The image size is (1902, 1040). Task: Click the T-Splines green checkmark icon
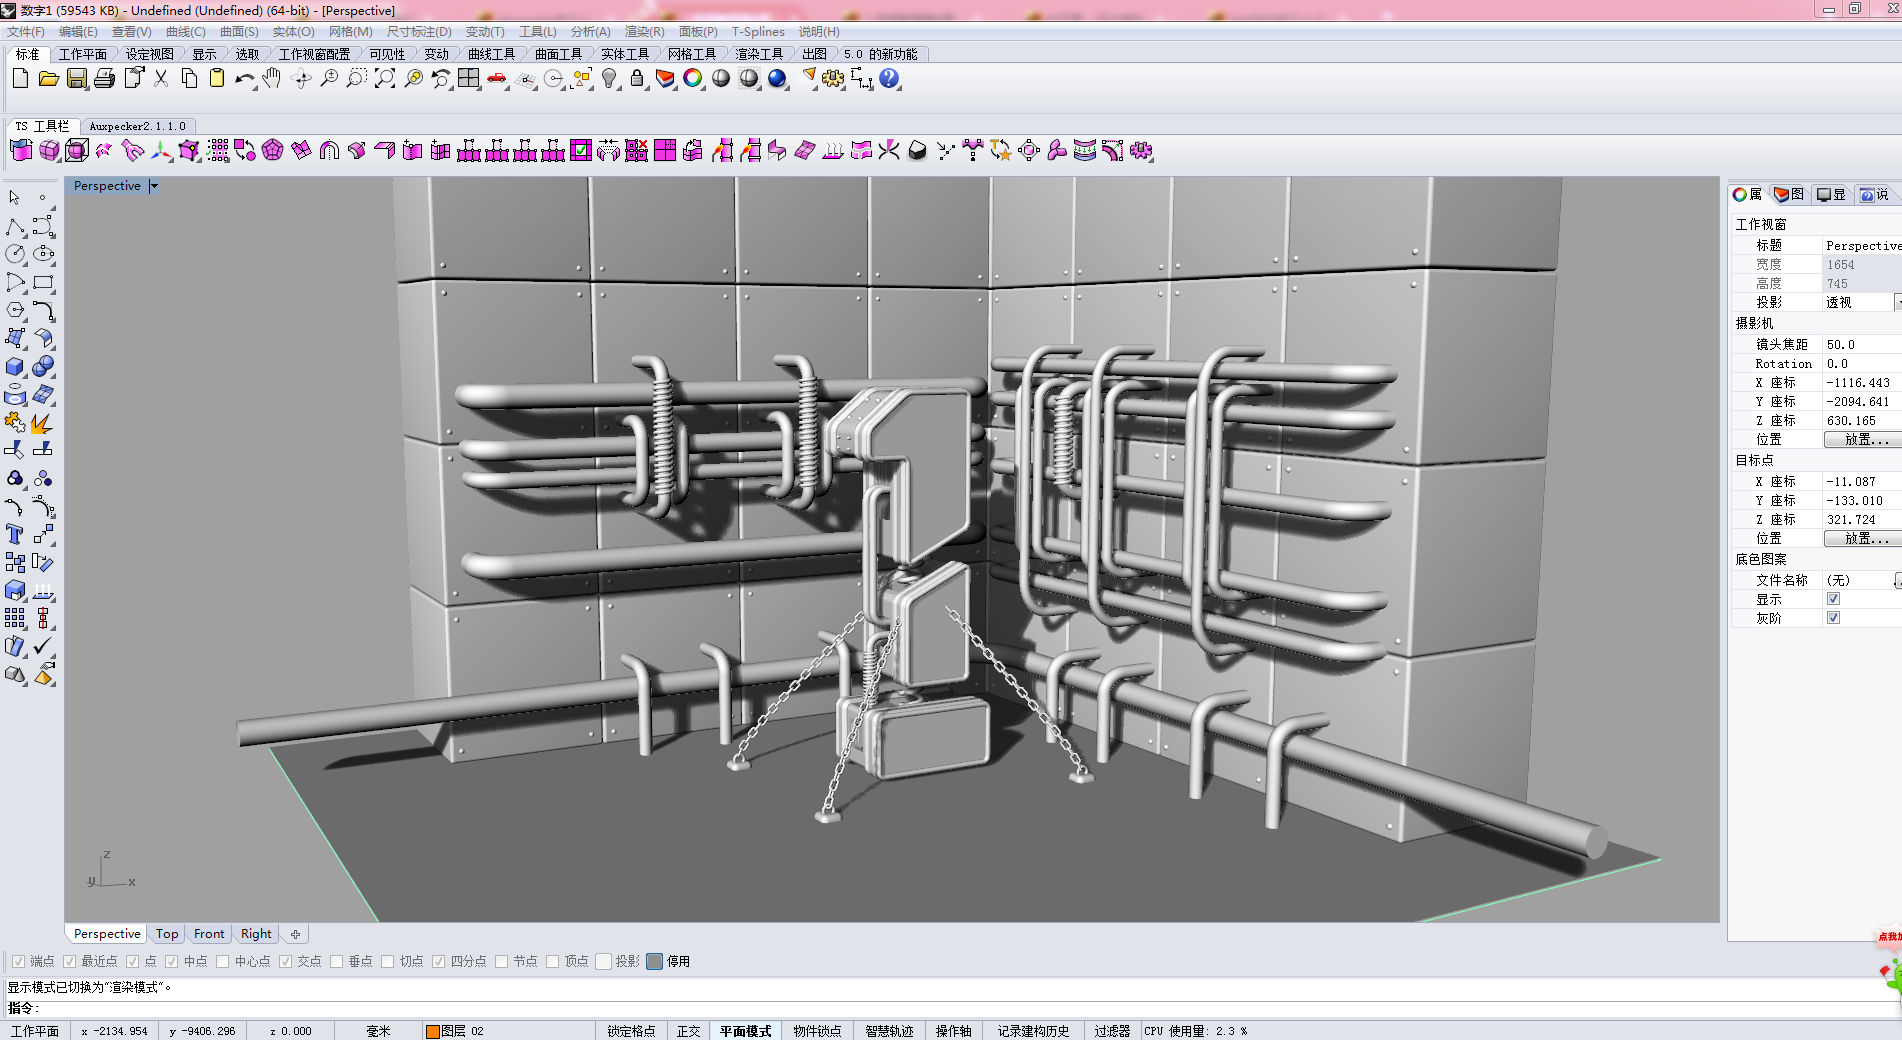581,150
